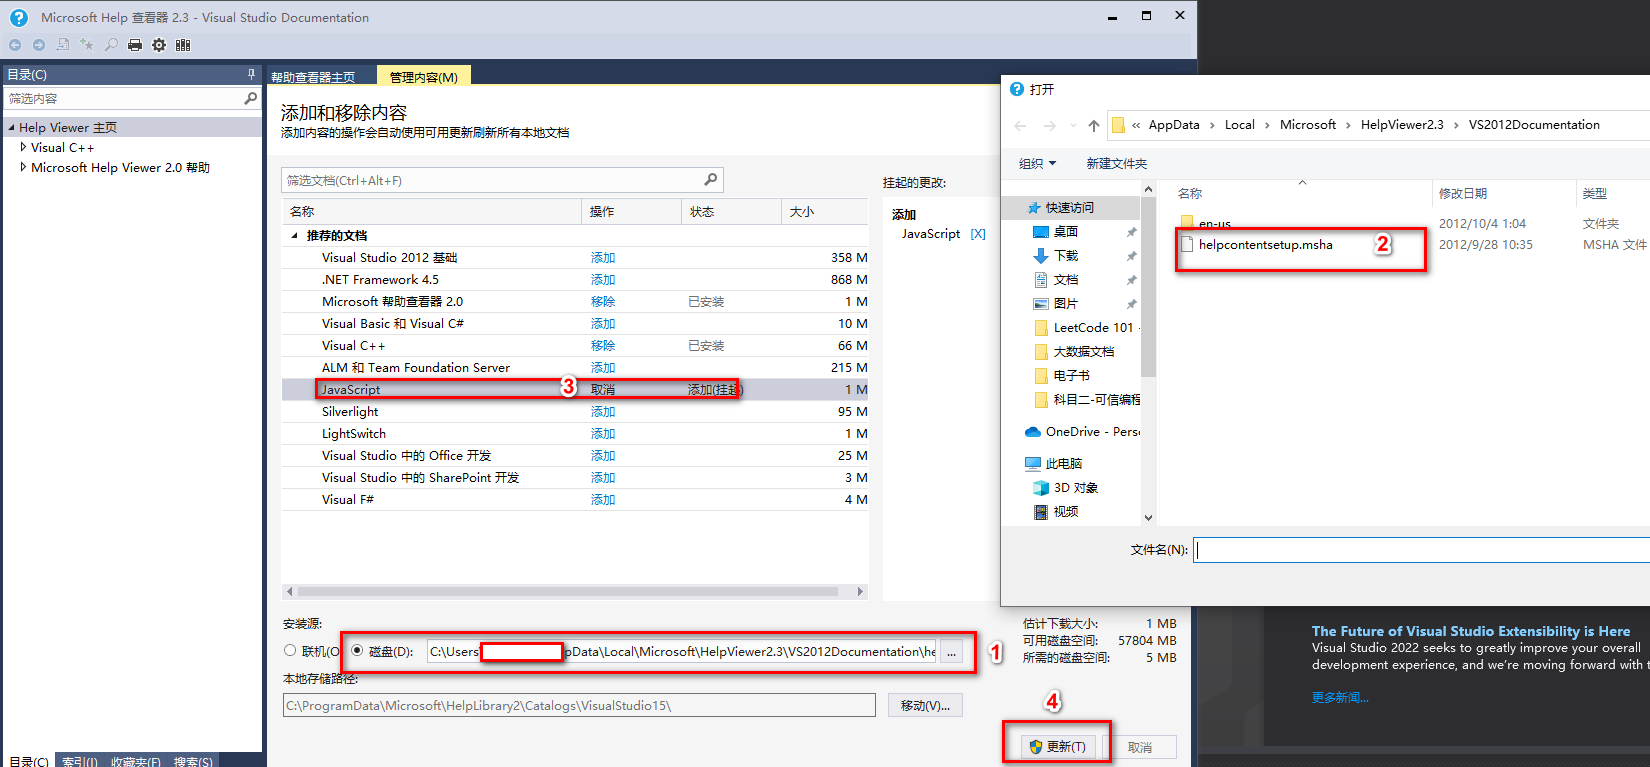Screen dimensions: 1650x767
Task: Select 3D 对象 in Open dialog sidebar
Action: pos(1066,487)
